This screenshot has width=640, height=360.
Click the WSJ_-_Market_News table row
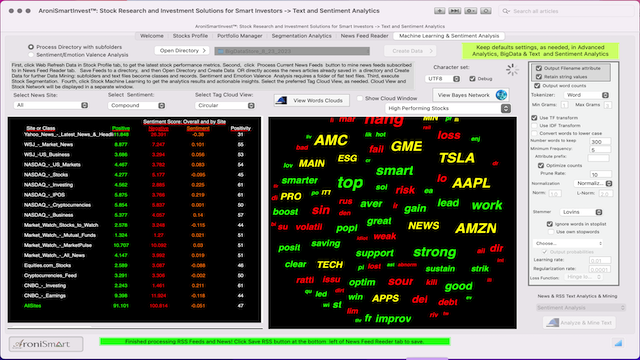[134, 144]
